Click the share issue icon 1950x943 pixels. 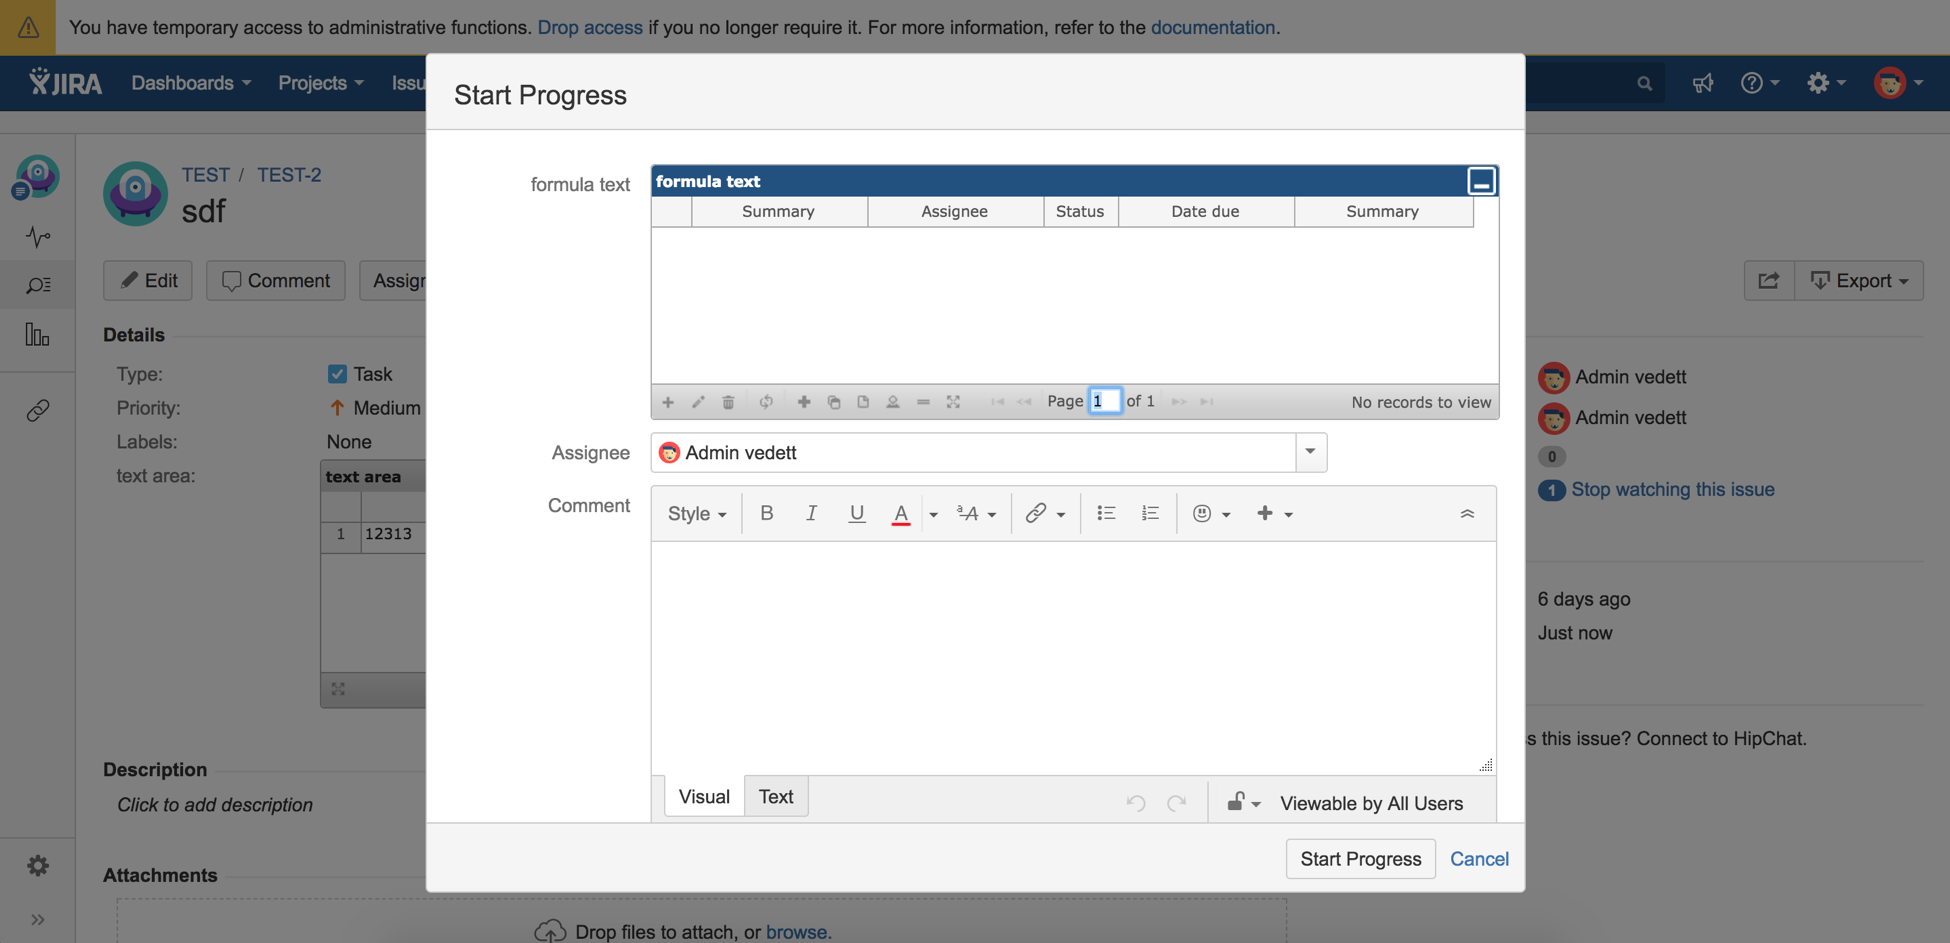pyautogui.click(x=1768, y=281)
